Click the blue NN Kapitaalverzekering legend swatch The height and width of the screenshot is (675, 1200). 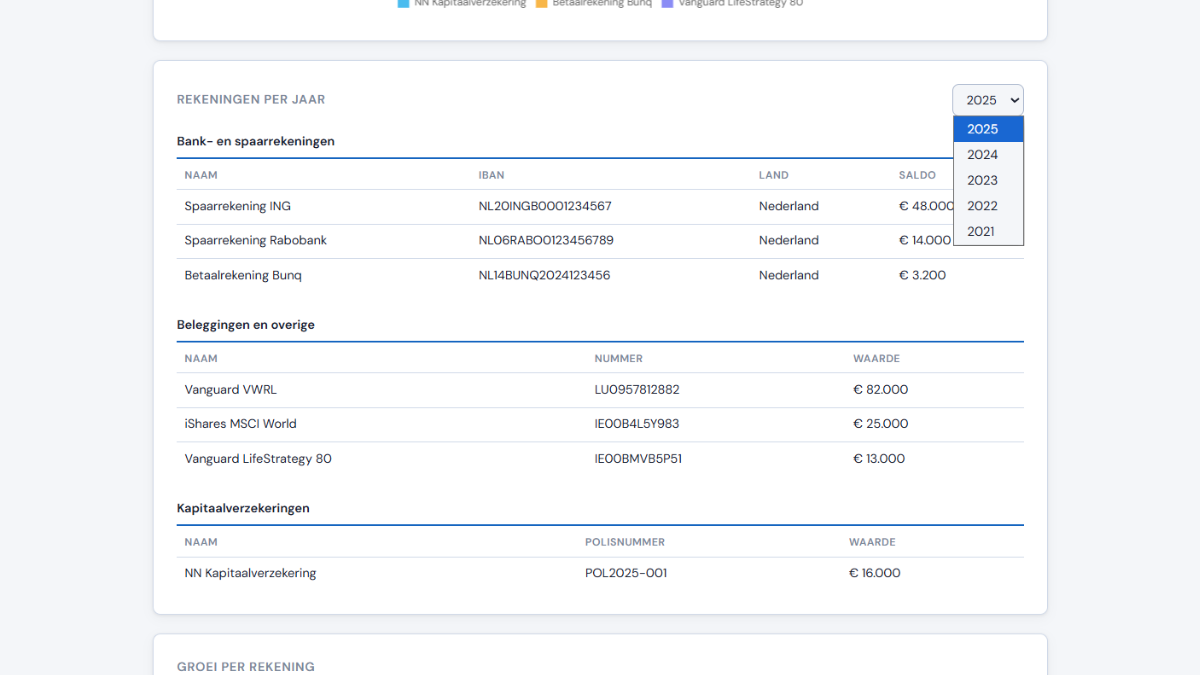tap(403, 3)
